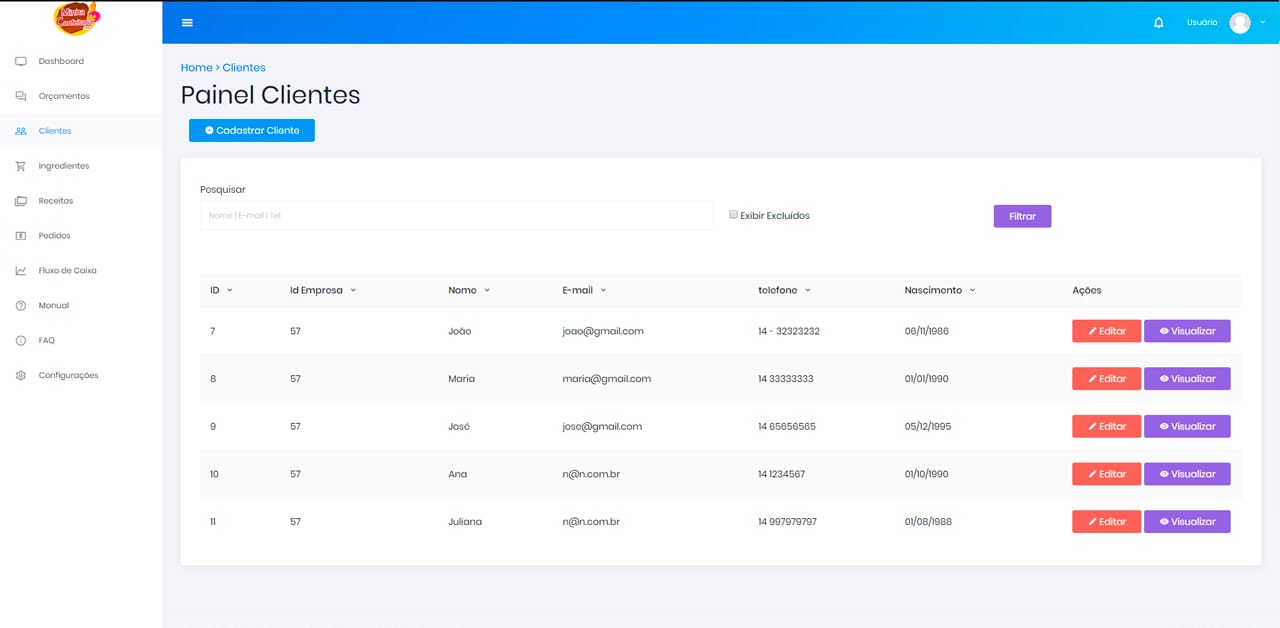Click the app logo in the sidebar
Image resolution: width=1280 pixels, height=628 pixels.
78,18
